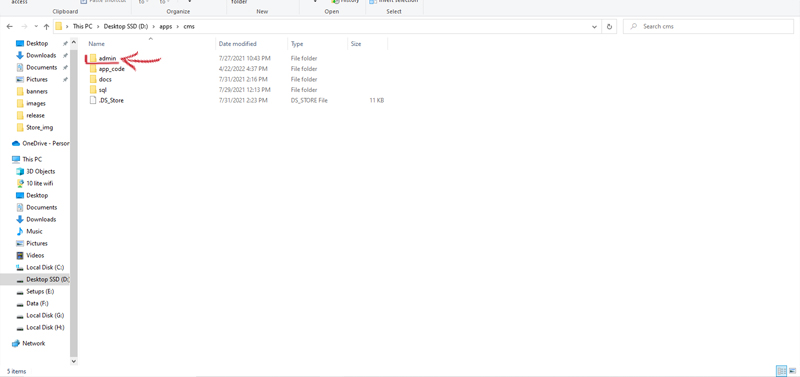
Task: Focus the Search cms box
Action: 708,27
